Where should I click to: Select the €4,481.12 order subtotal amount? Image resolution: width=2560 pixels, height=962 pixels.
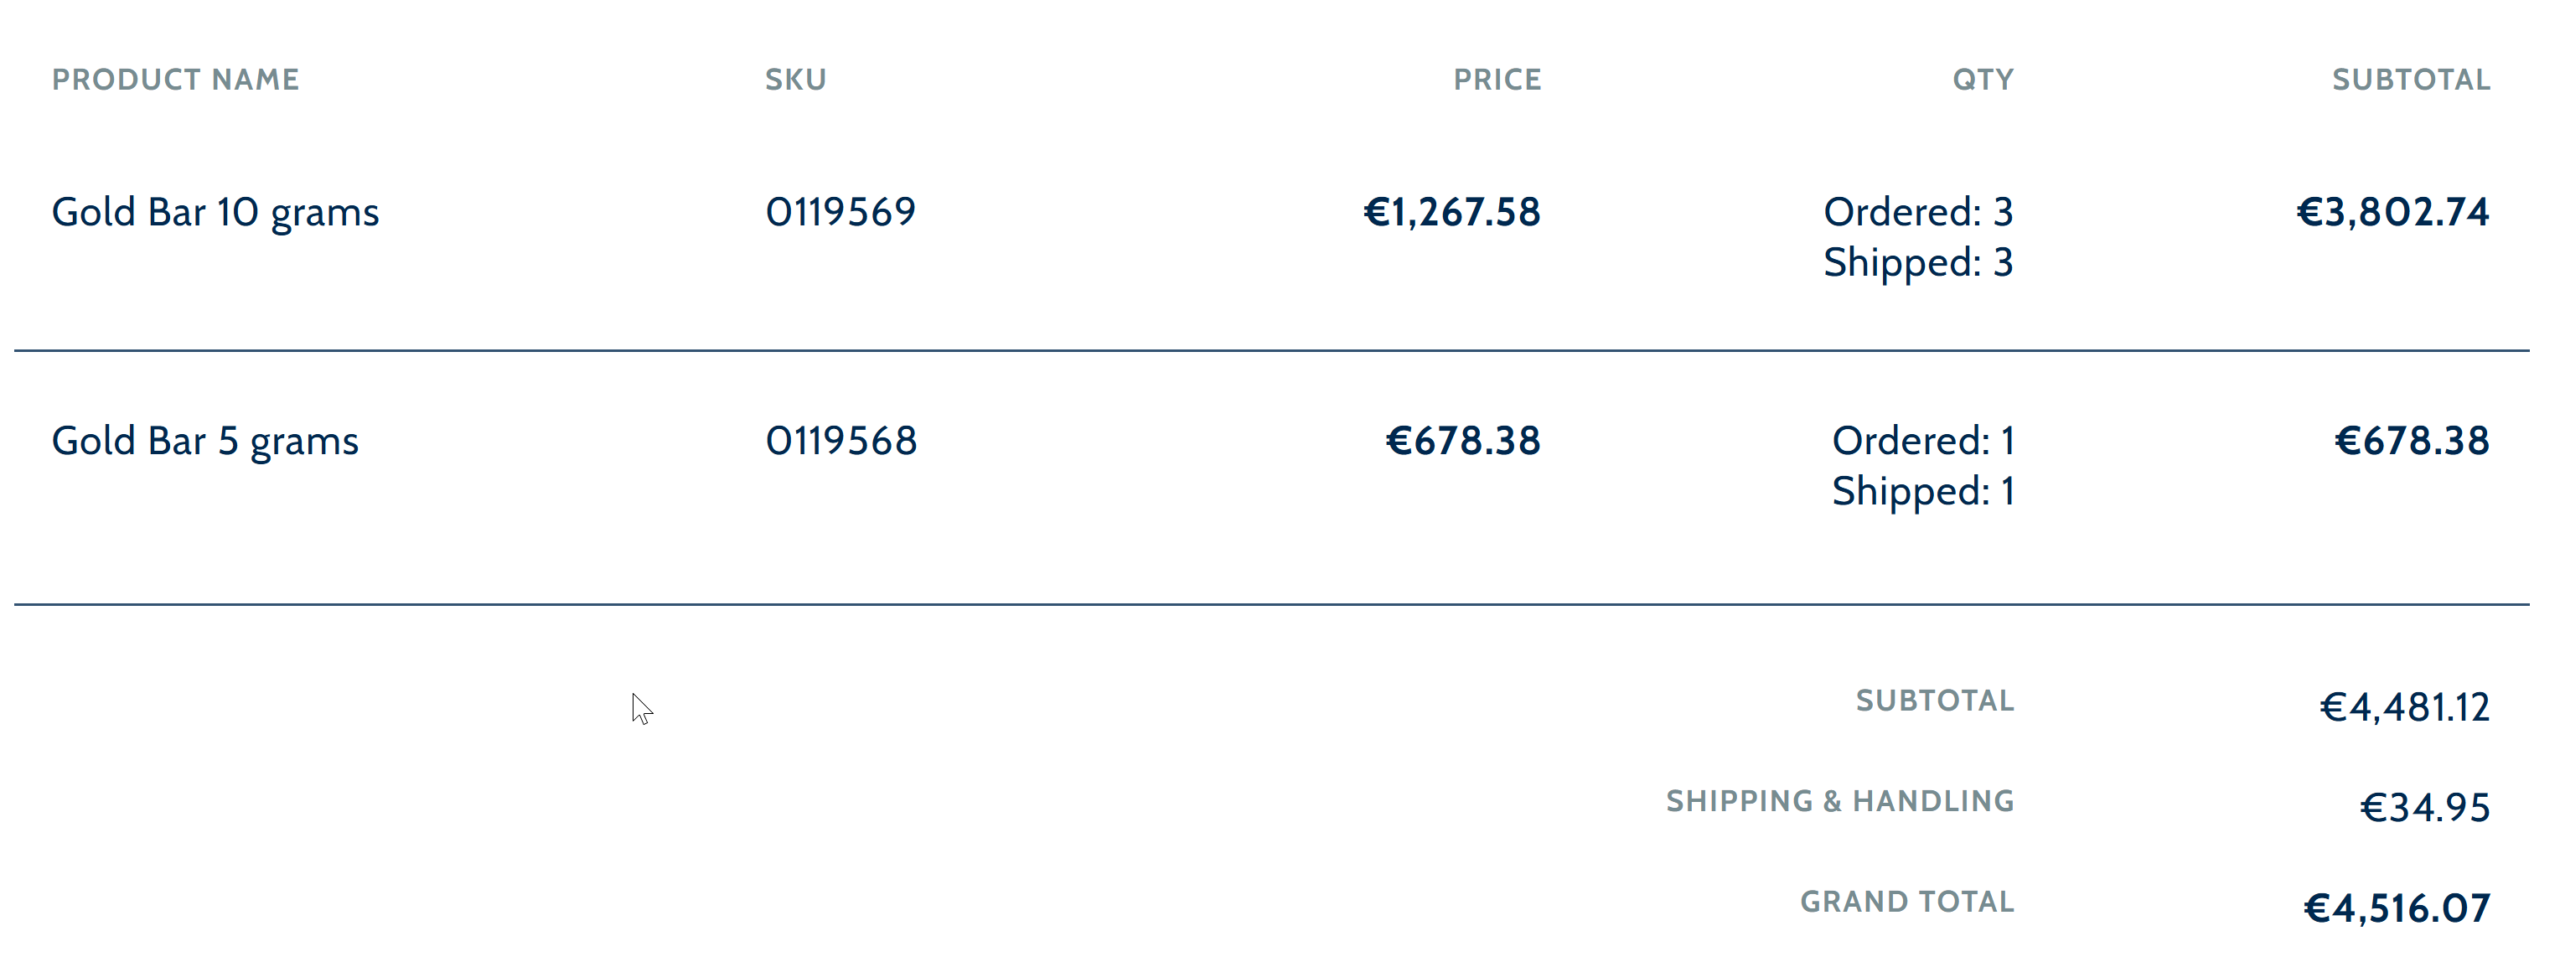[2404, 708]
